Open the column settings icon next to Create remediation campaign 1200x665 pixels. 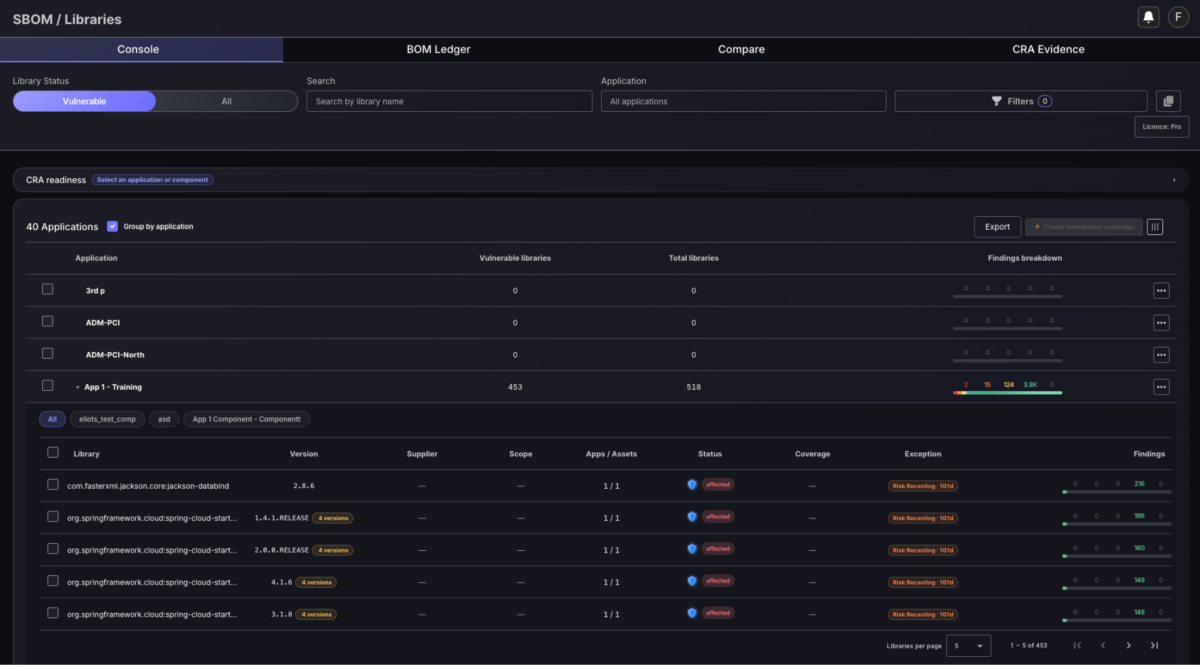click(1155, 227)
